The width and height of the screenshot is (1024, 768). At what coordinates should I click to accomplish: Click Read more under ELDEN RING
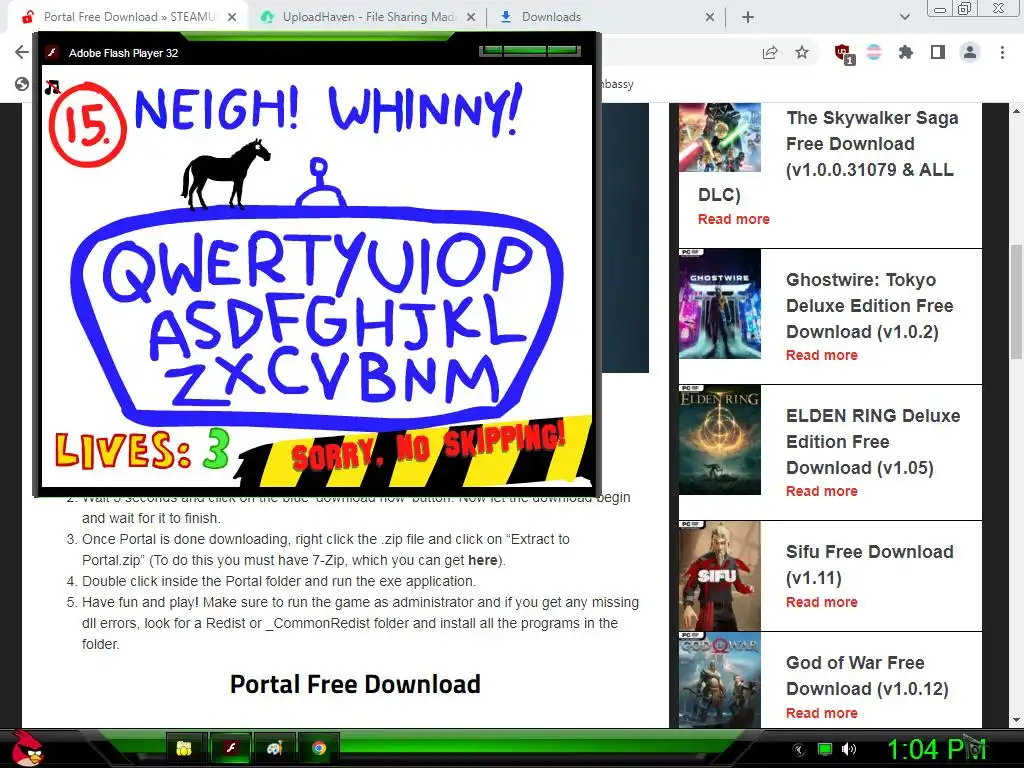tap(822, 491)
